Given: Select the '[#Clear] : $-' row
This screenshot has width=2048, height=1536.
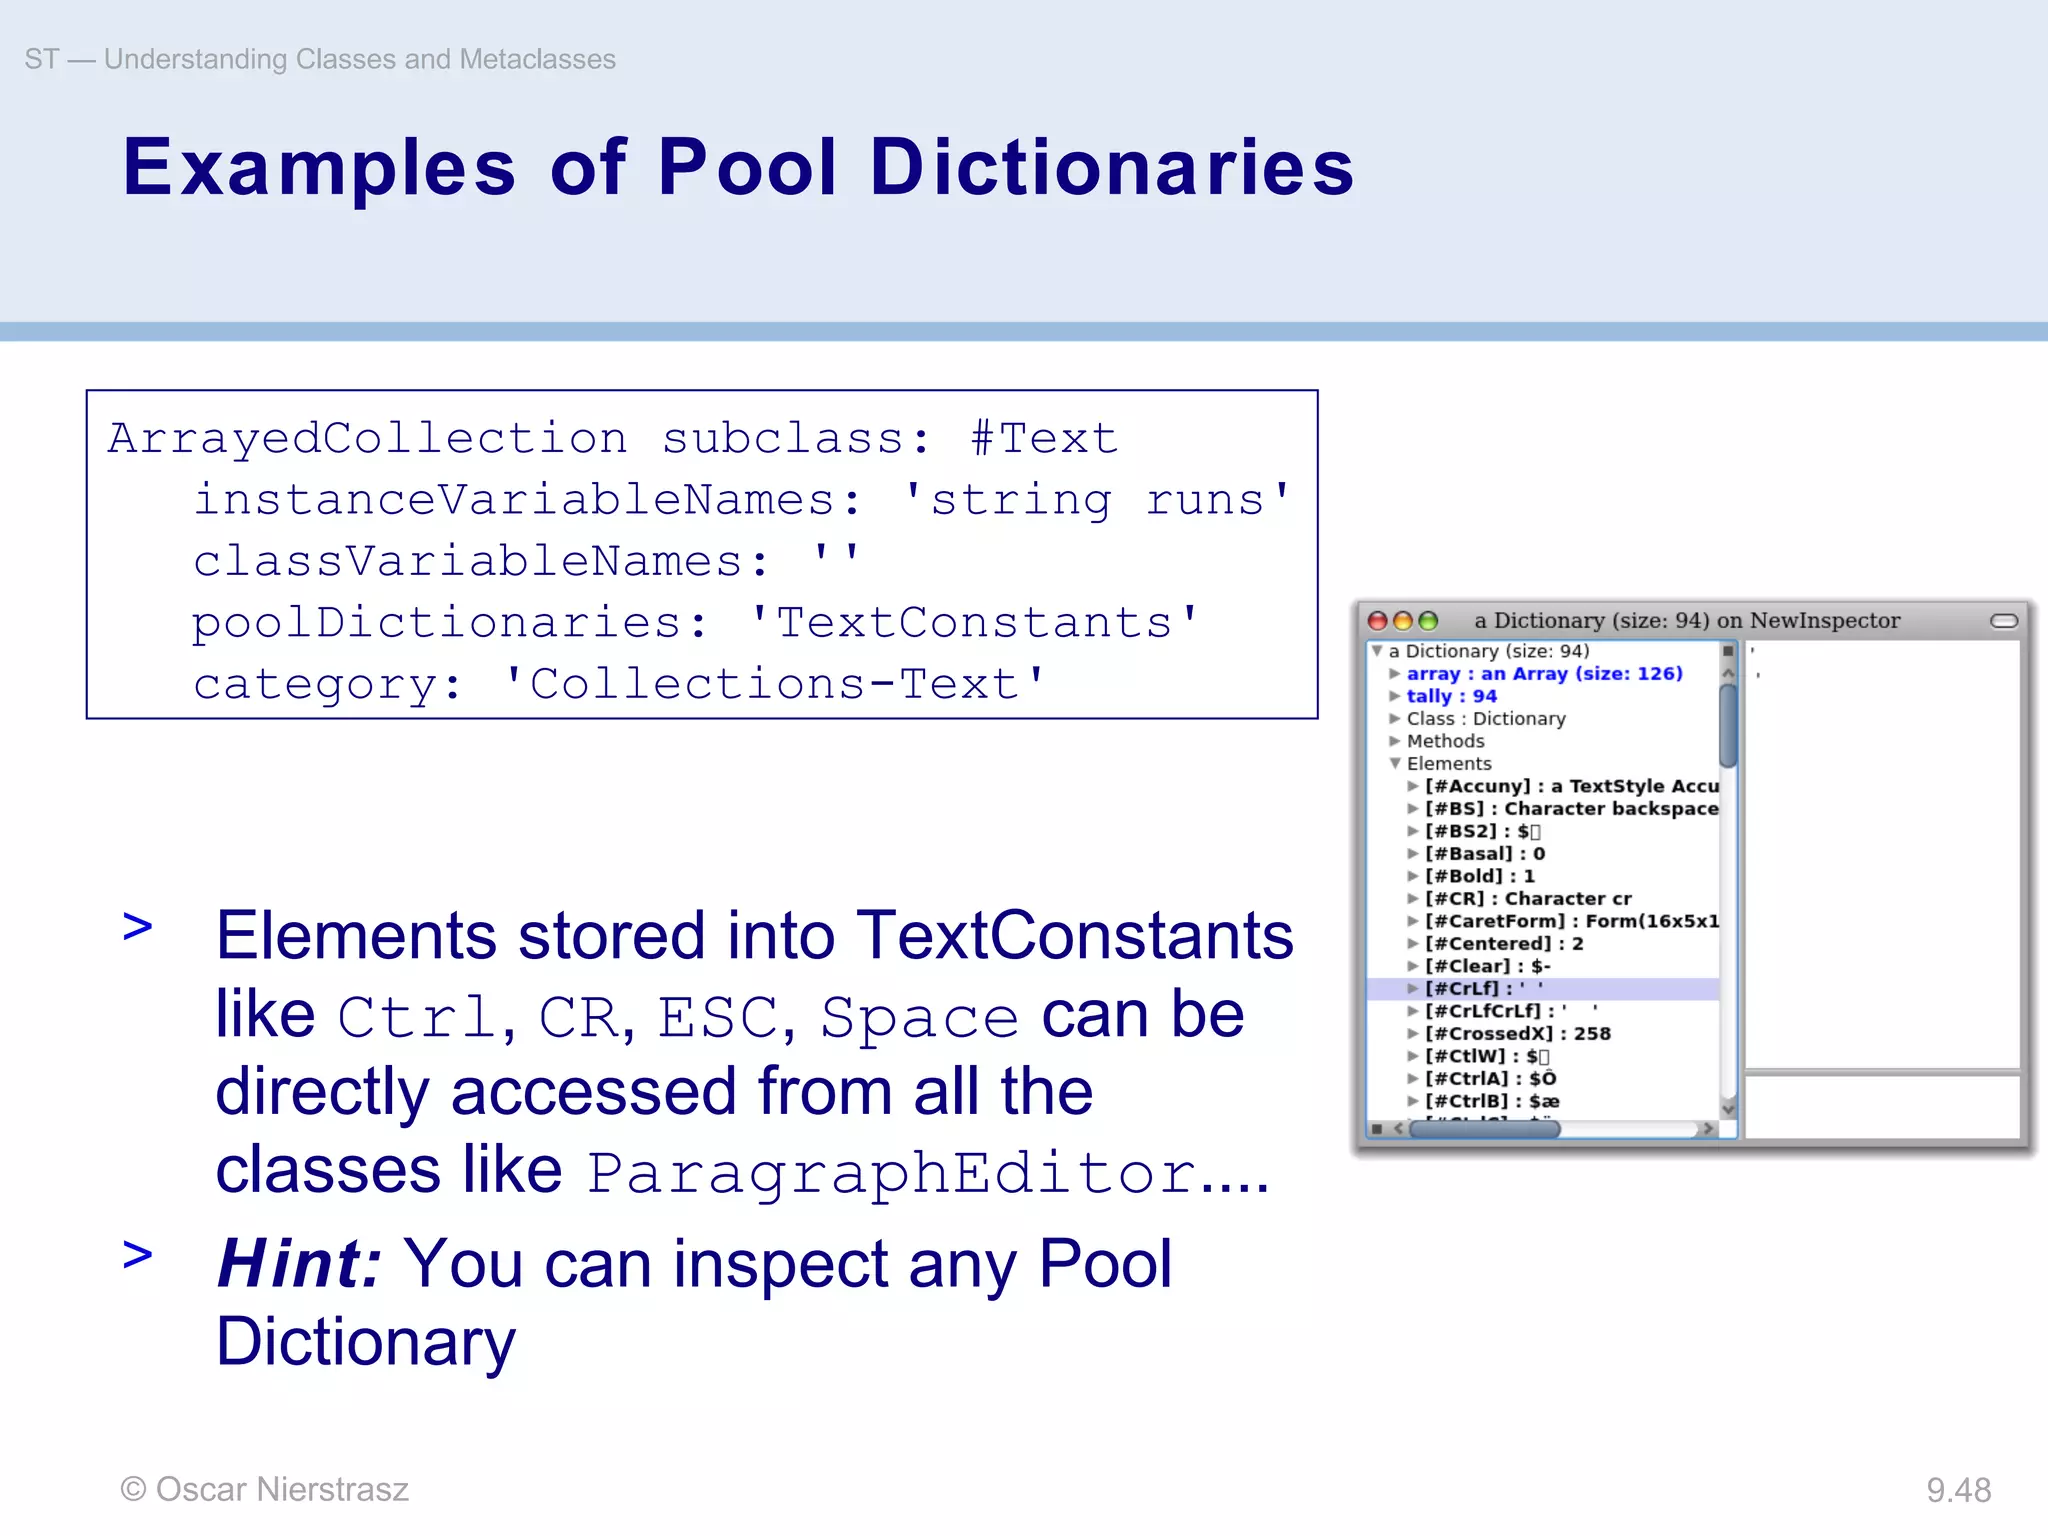Looking at the screenshot, I should (x=1543, y=966).
